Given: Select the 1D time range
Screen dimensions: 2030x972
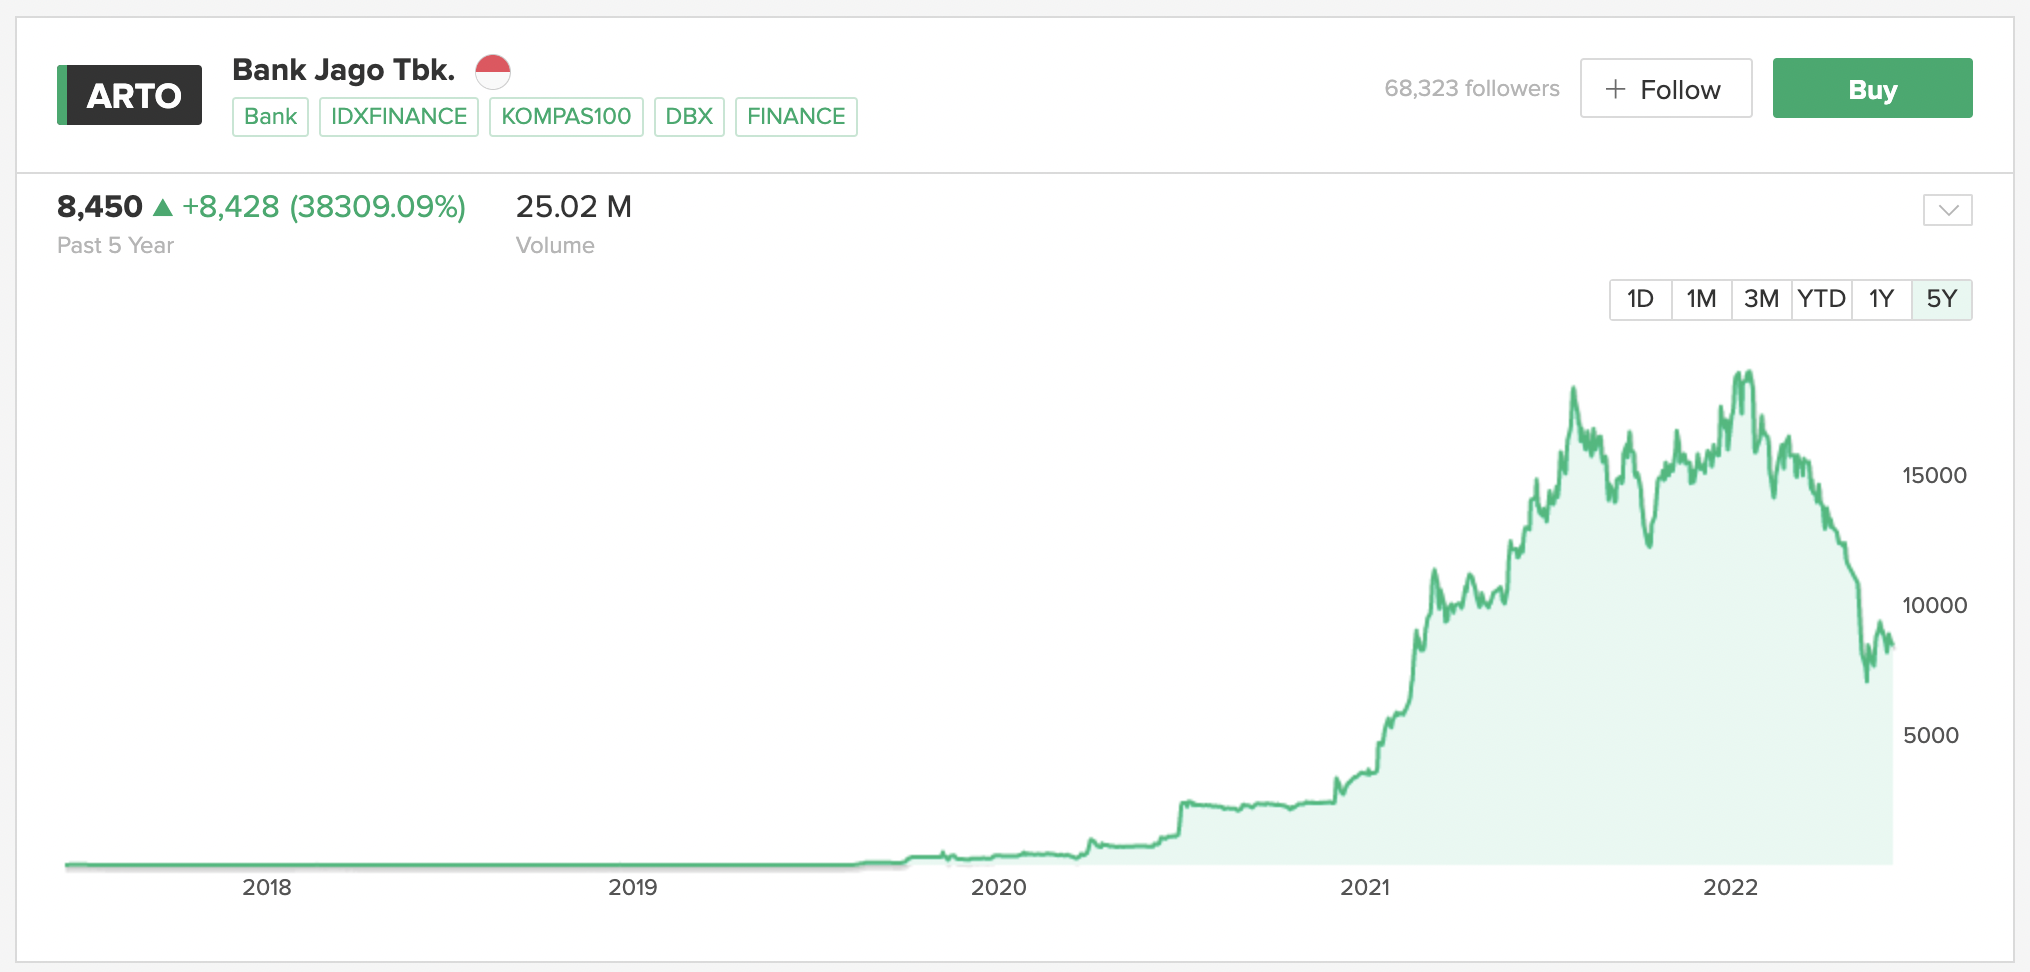Looking at the screenshot, I should pos(1640,299).
